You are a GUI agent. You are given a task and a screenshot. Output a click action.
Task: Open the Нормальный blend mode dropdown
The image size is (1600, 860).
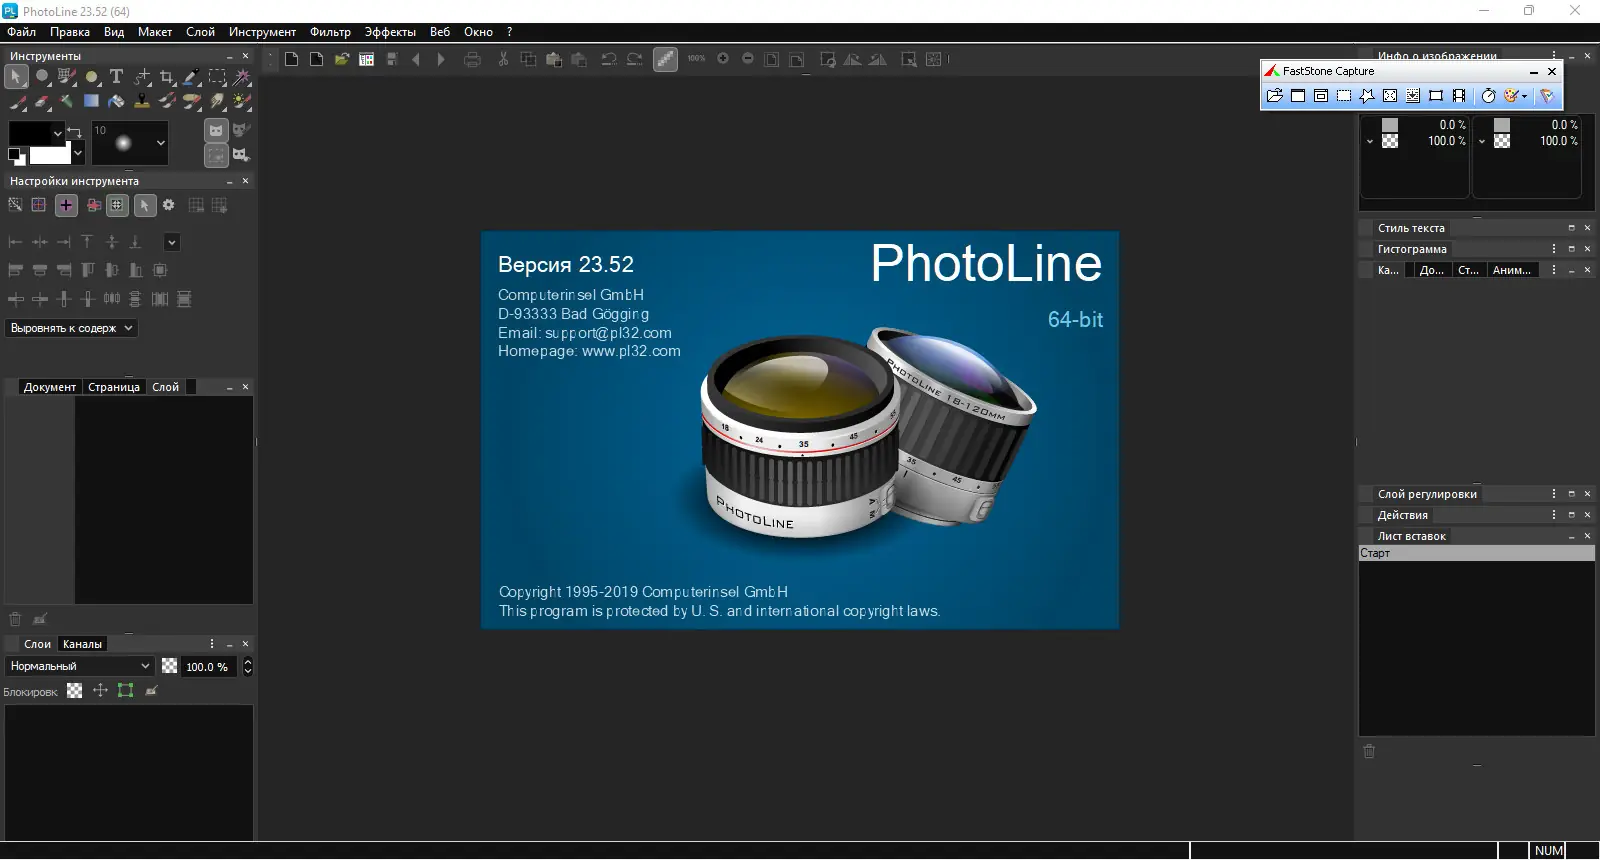80,666
